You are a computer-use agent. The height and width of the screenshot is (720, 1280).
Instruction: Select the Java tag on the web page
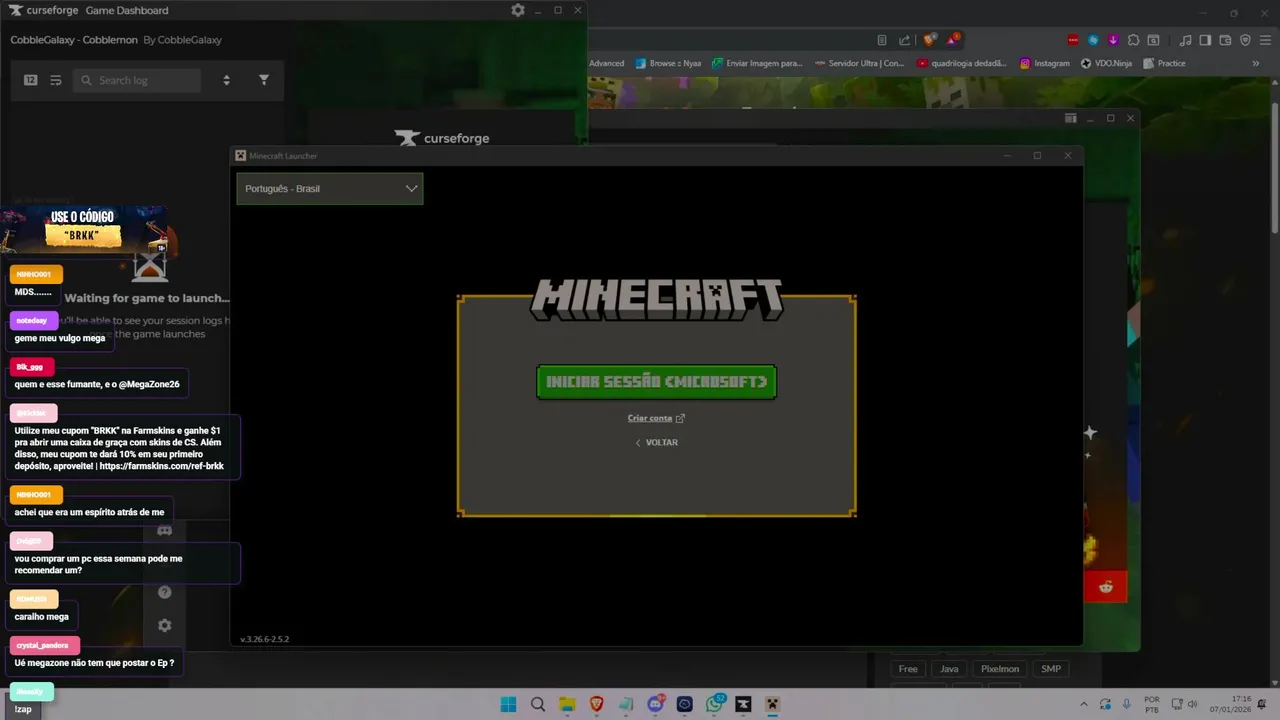(x=949, y=669)
